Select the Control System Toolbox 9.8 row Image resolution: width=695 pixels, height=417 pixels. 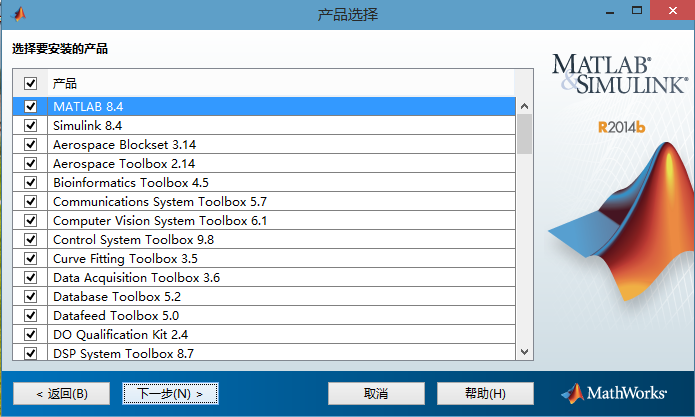(x=133, y=239)
